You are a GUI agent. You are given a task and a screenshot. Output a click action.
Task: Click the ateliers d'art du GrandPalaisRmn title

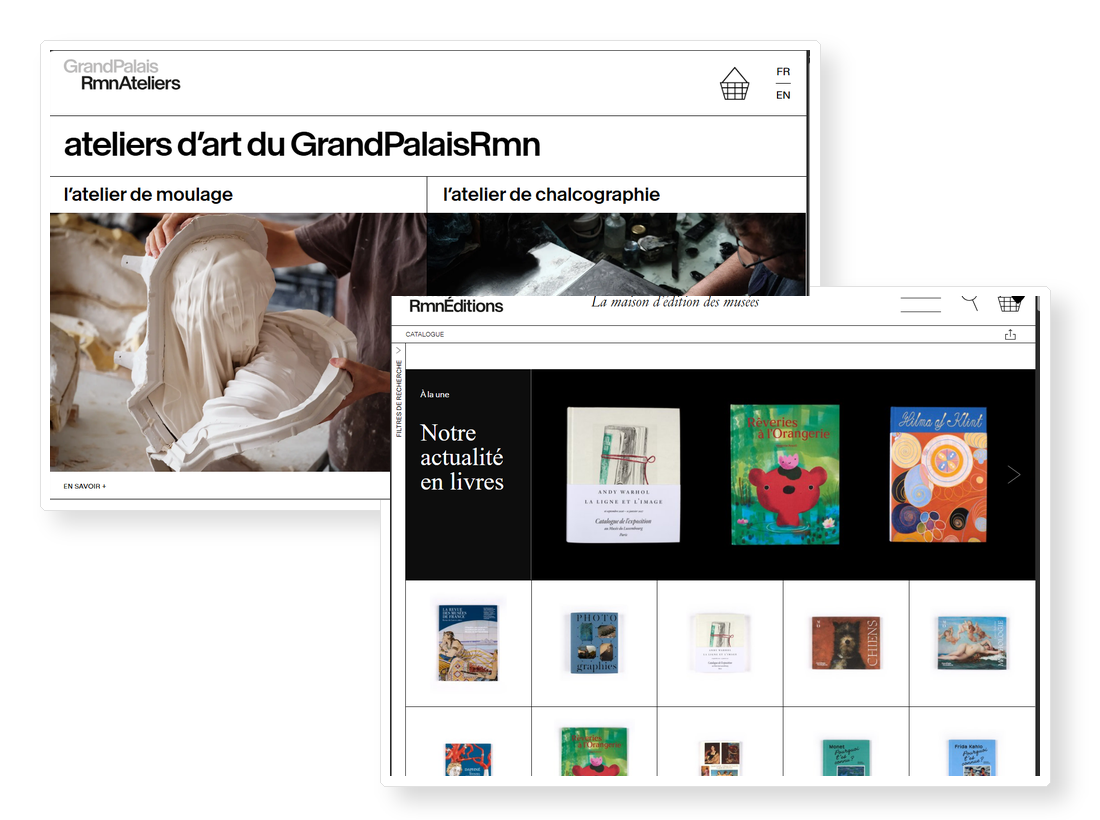coord(302,144)
